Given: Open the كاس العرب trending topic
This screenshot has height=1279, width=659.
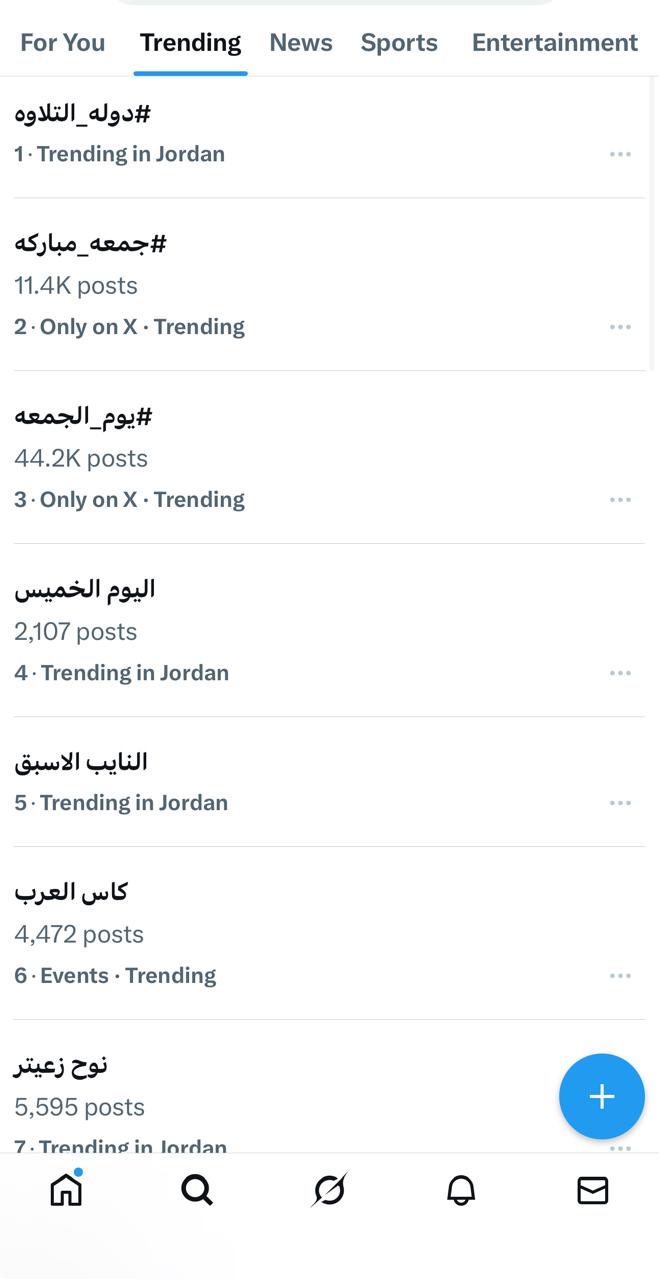Looking at the screenshot, I should pos(71,892).
